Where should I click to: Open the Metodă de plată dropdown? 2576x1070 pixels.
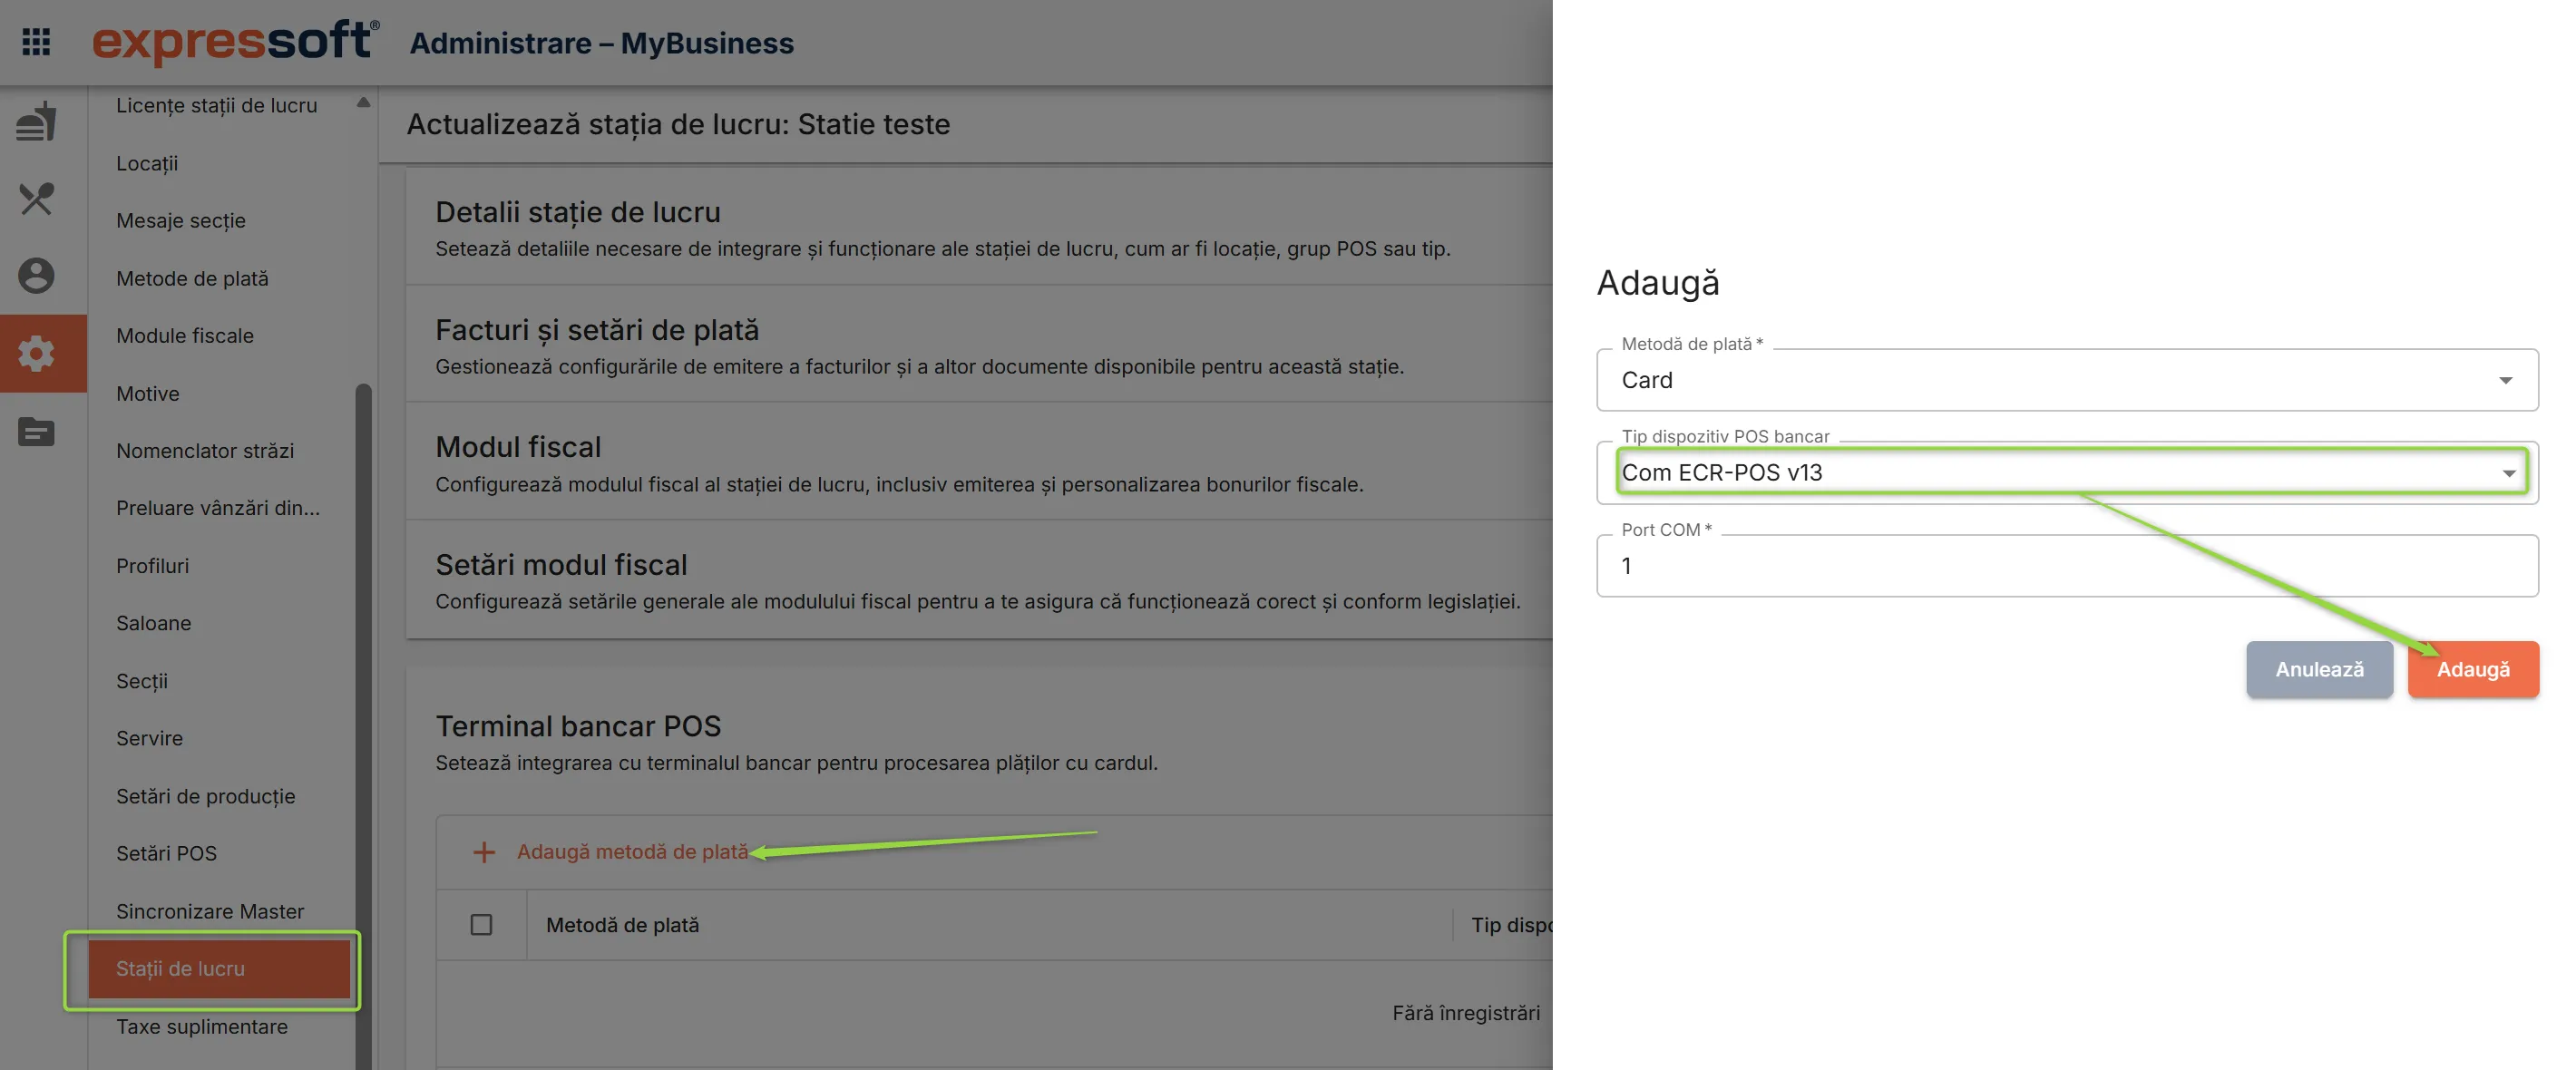[x=2067, y=380]
